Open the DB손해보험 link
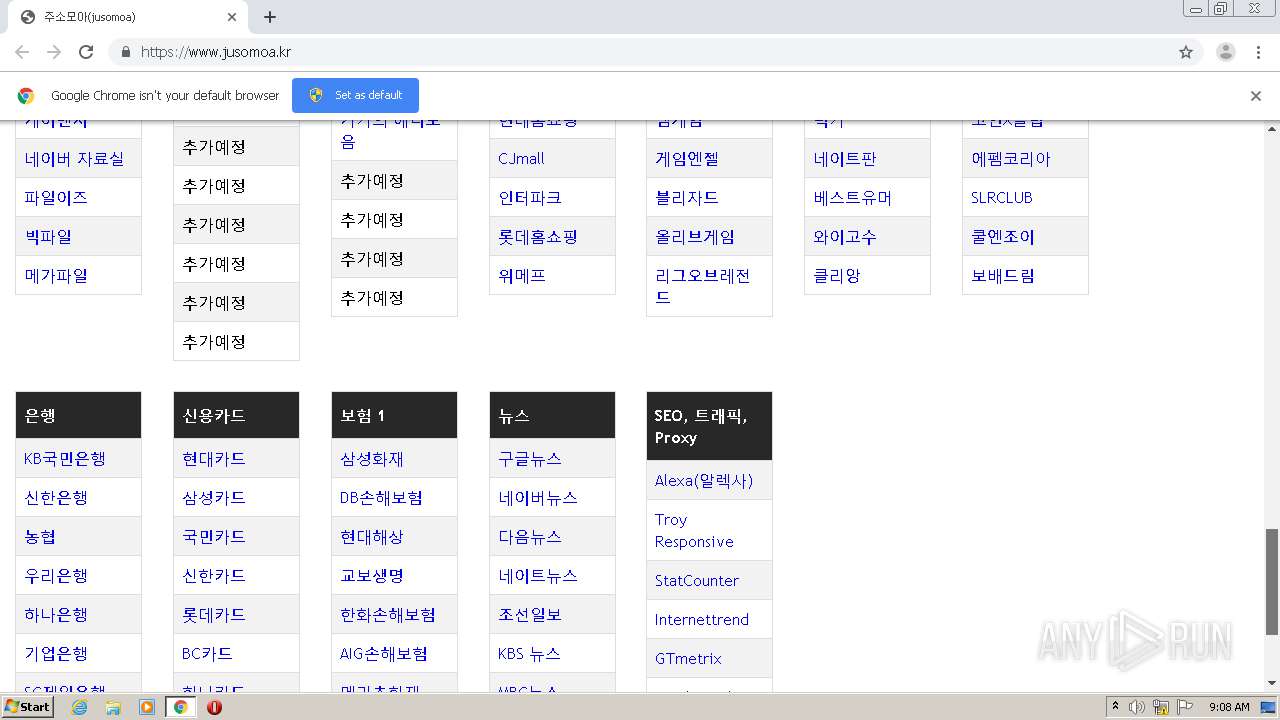Viewport: 1280px width, 720px height. tap(381, 498)
